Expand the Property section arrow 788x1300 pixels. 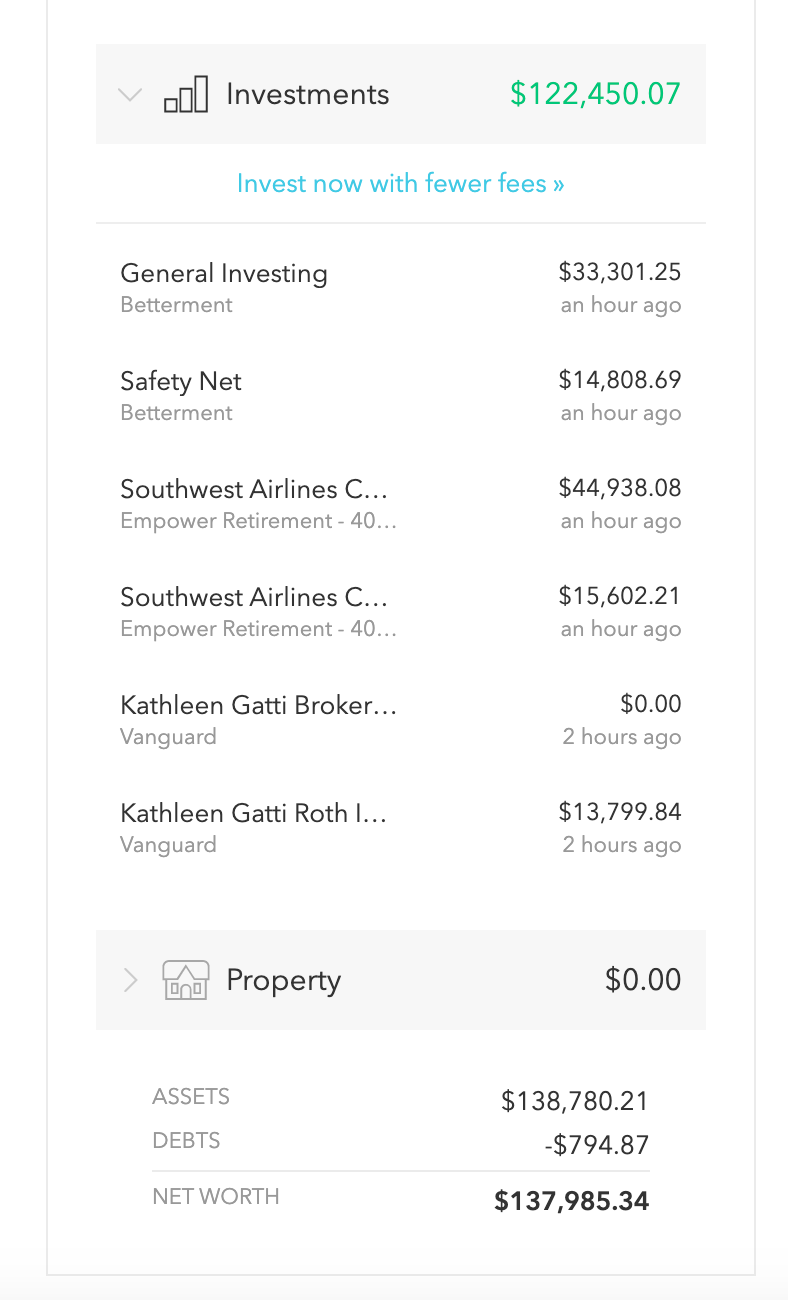[x=130, y=980]
